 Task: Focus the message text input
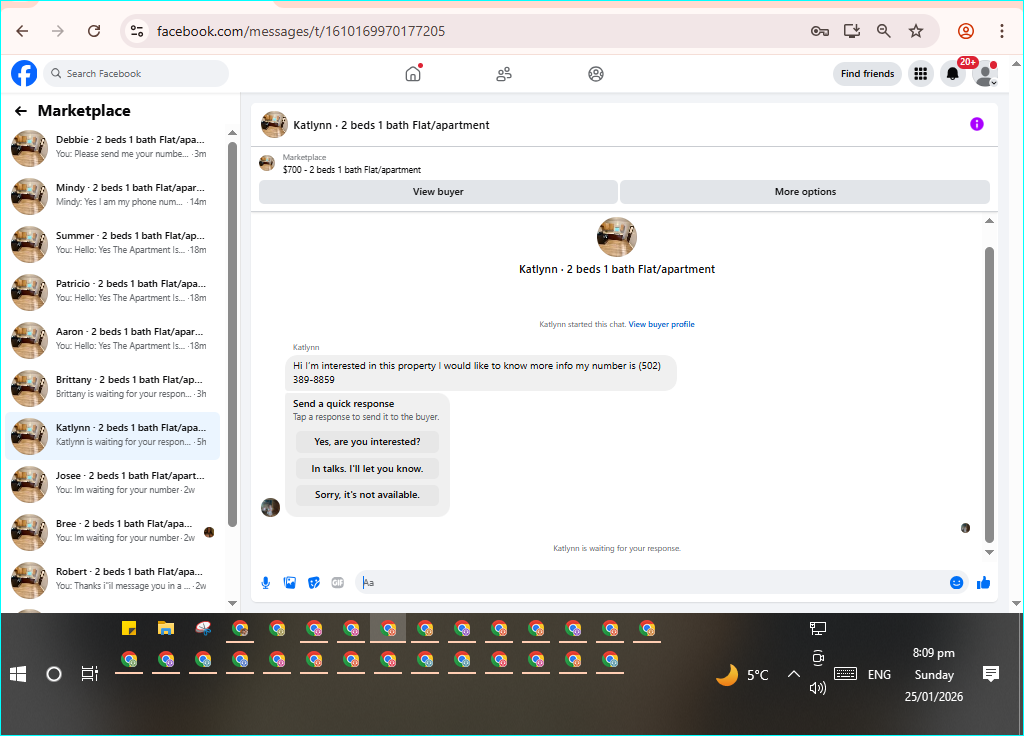click(653, 583)
